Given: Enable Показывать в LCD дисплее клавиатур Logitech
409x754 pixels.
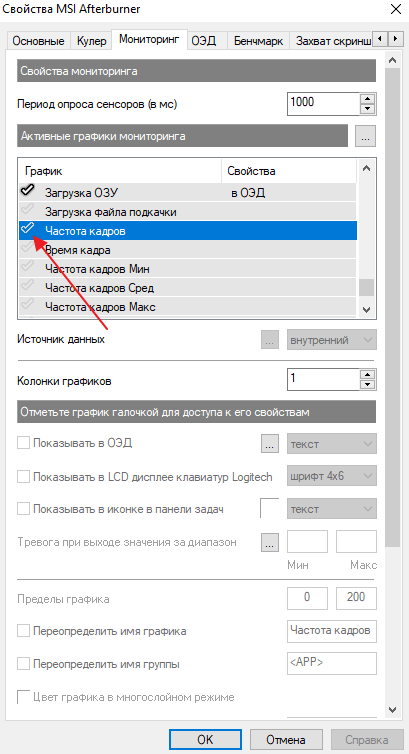Looking at the screenshot, I should click(23, 477).
